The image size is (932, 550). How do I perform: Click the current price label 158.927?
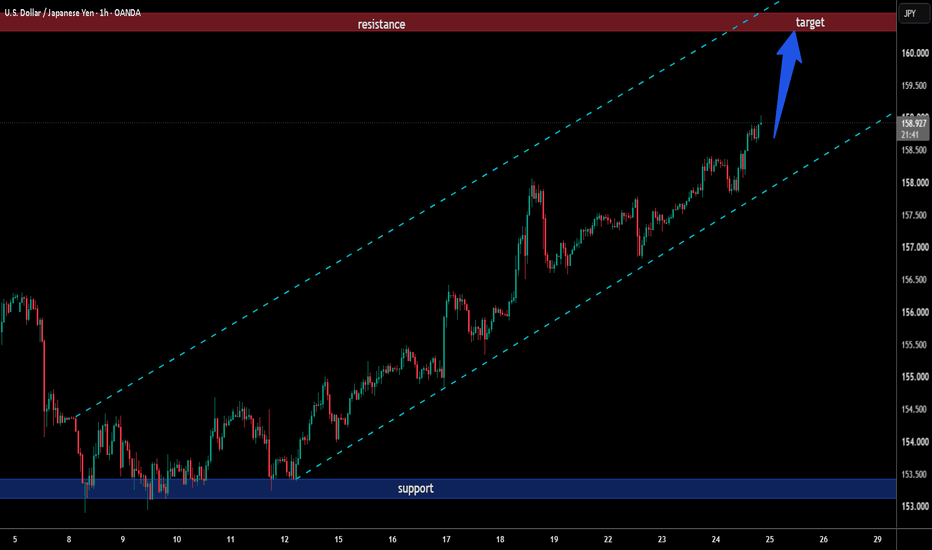914,124
